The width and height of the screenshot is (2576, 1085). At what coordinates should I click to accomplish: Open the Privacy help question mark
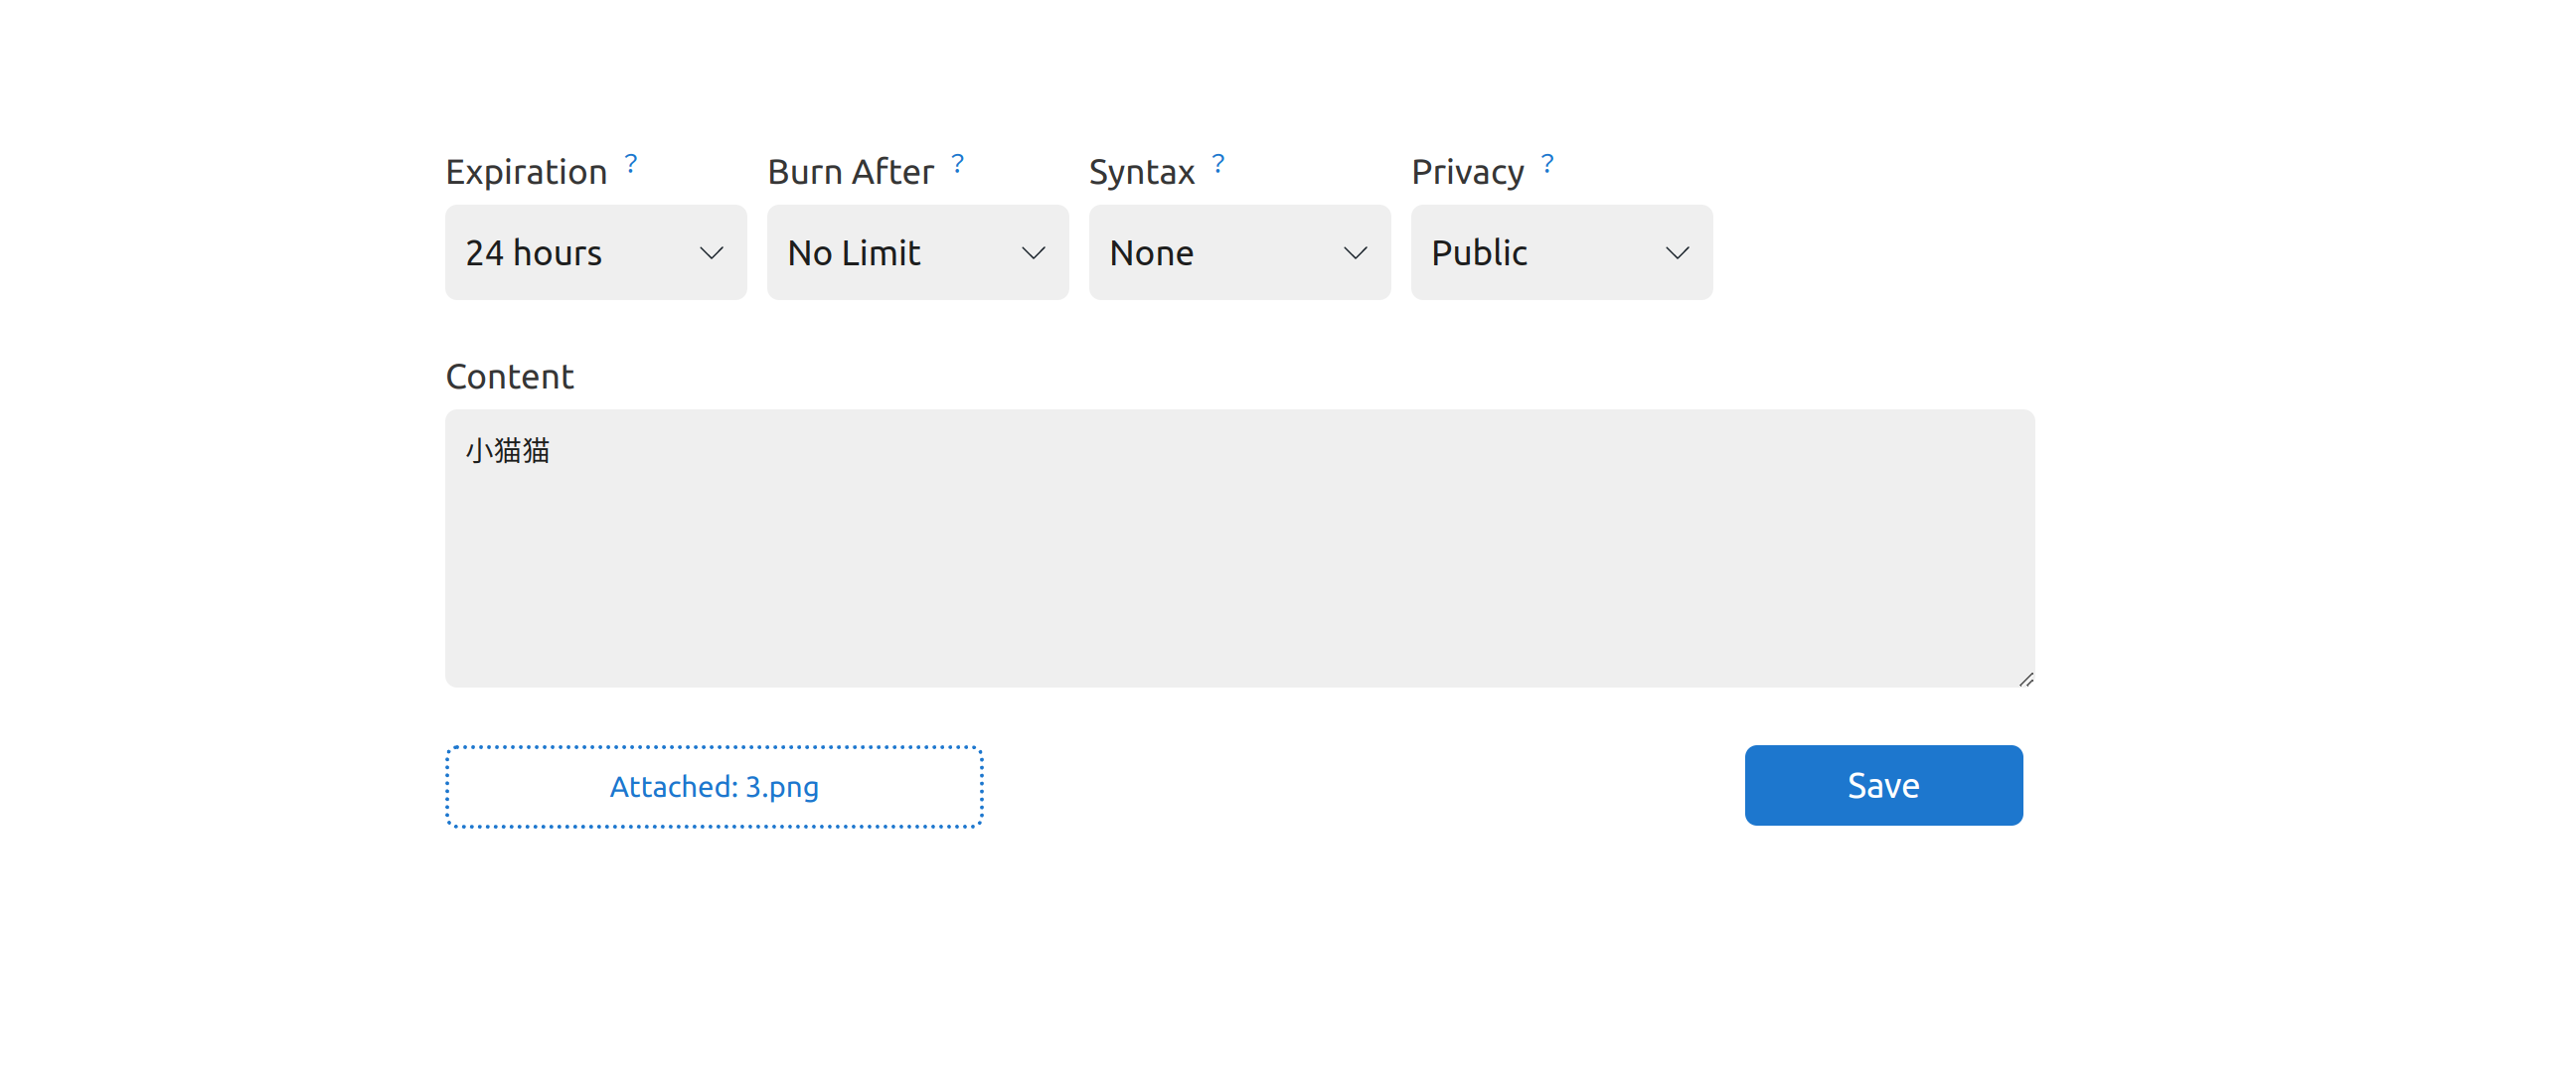coord(1547,163)
